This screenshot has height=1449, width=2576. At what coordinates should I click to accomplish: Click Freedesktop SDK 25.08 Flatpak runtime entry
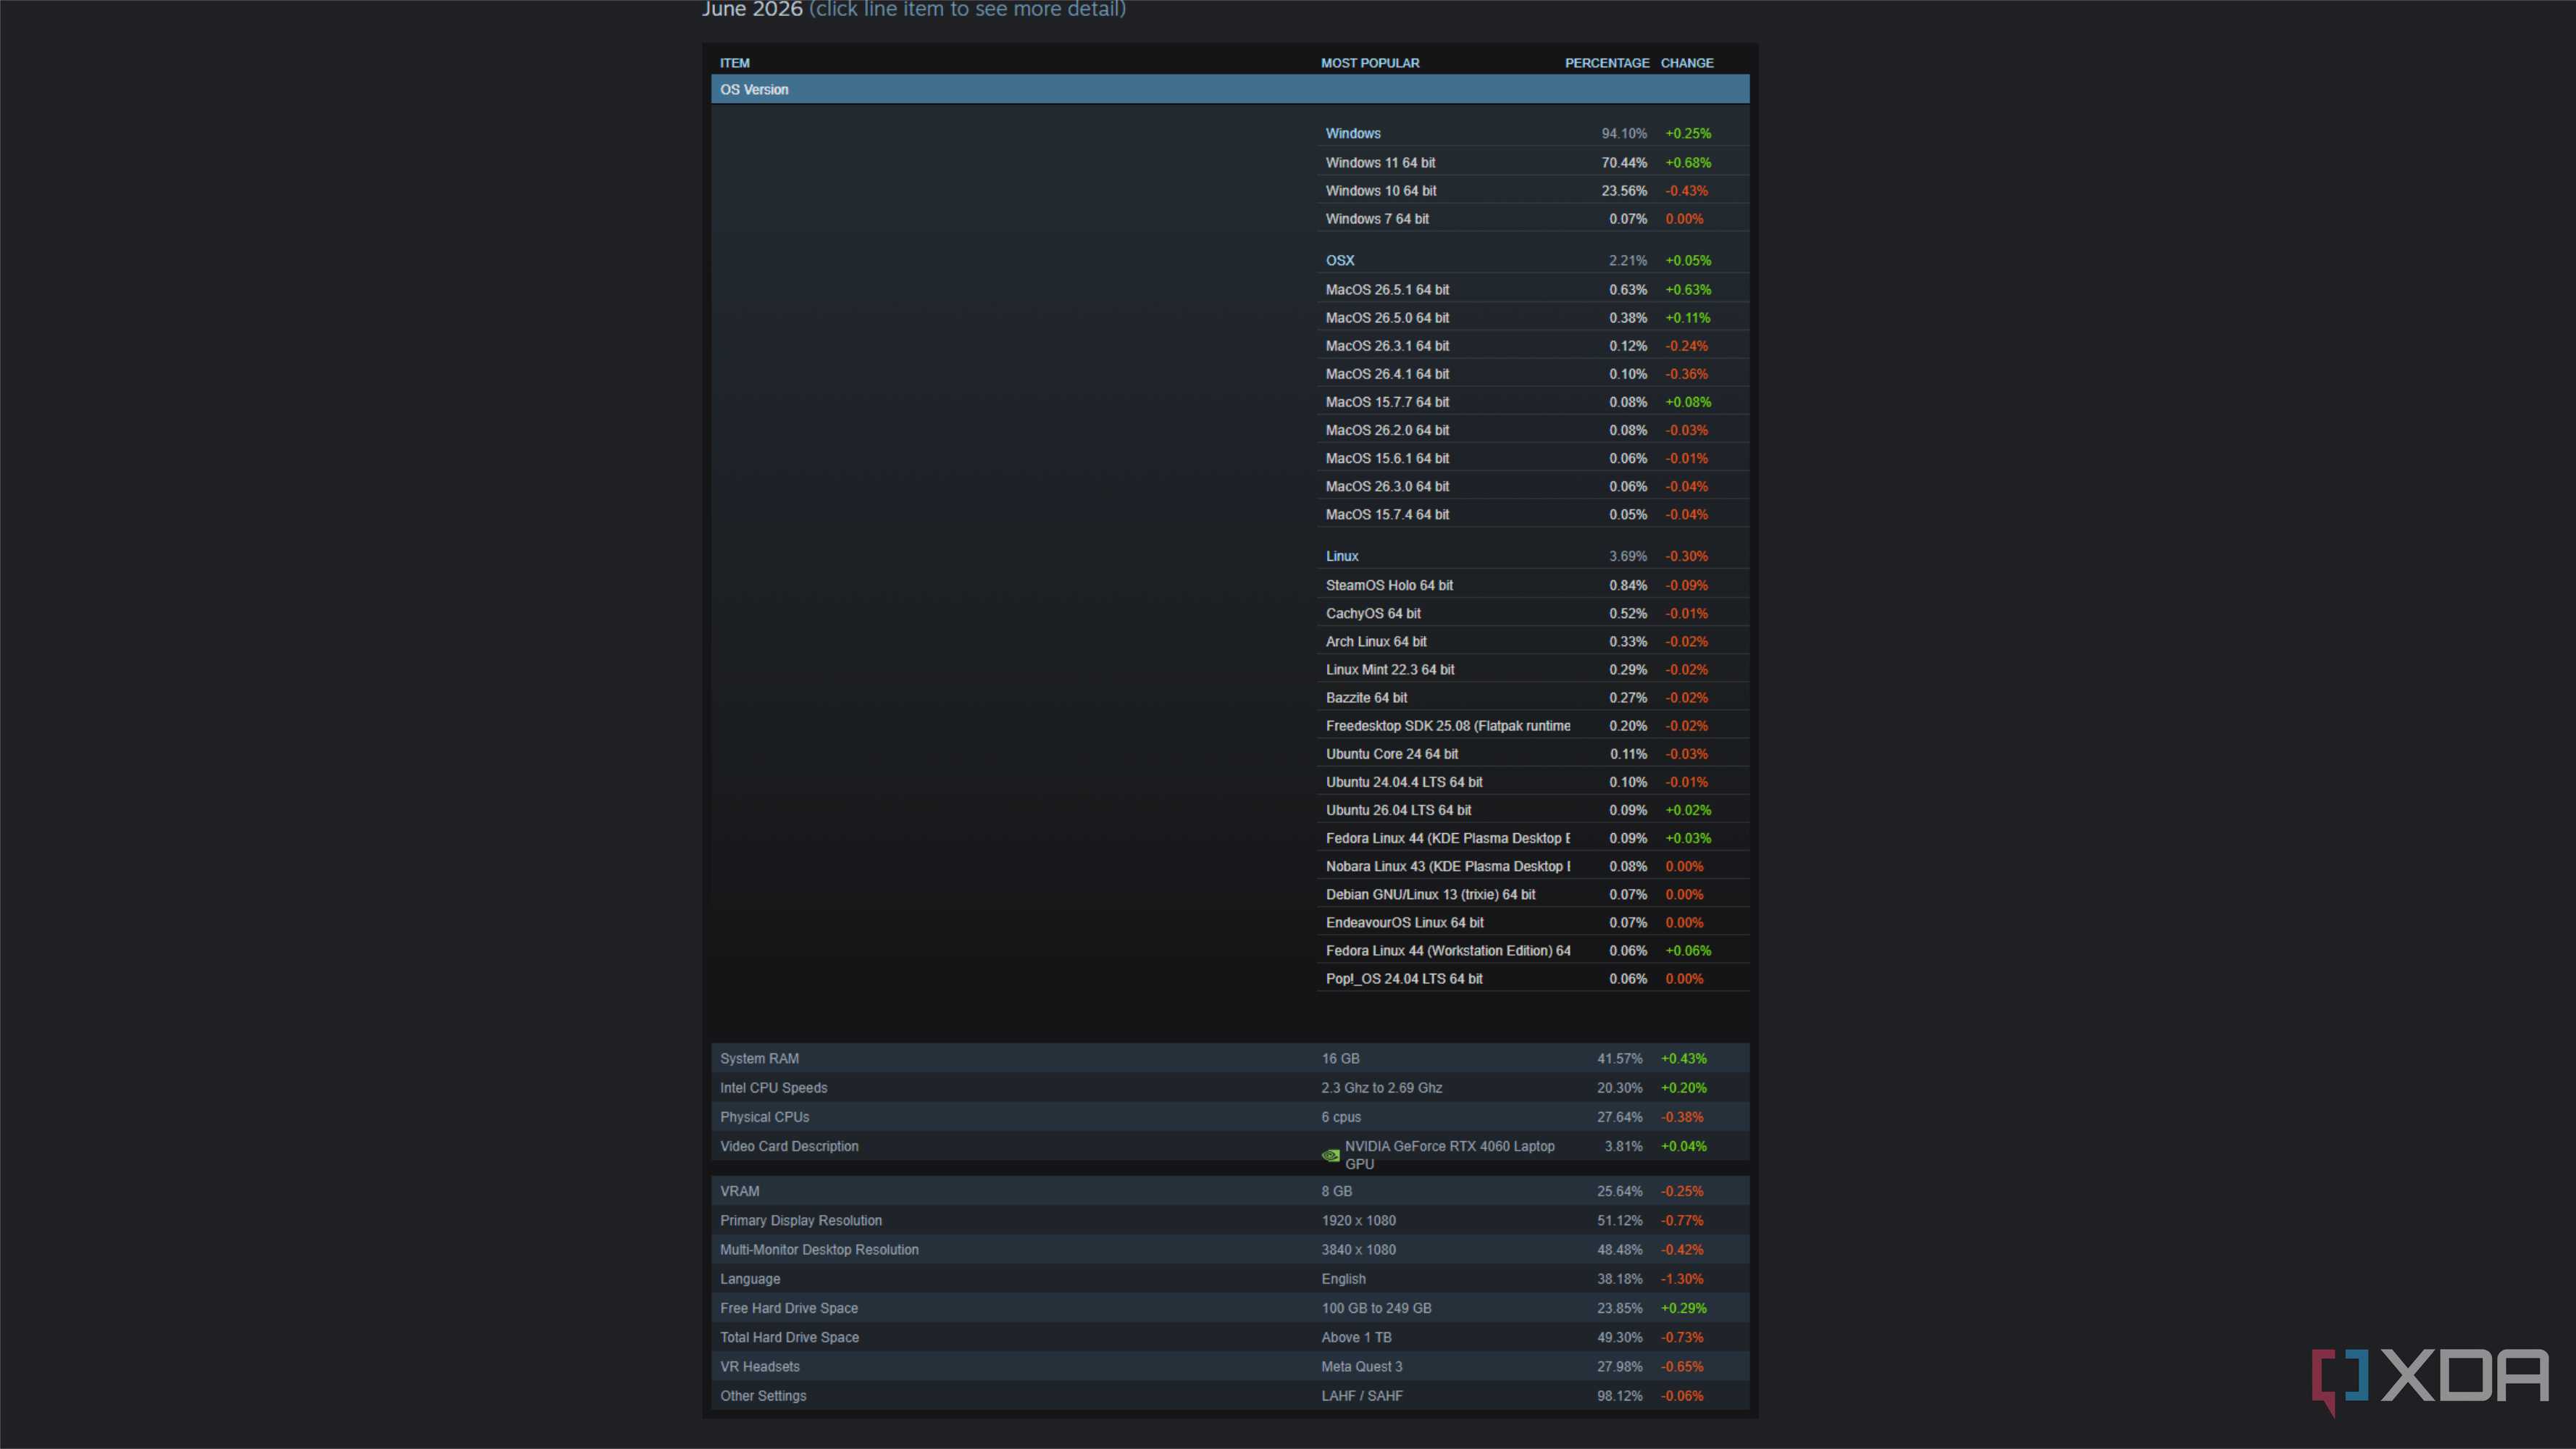(x=1533, y=725)
